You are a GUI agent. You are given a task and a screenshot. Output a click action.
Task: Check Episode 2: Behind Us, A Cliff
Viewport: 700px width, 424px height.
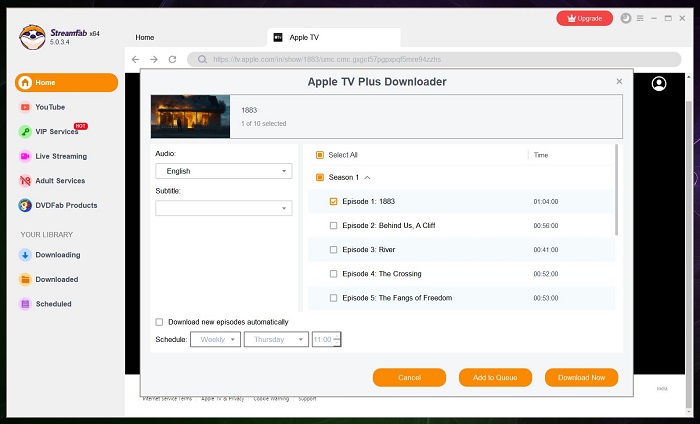point(333,225)
